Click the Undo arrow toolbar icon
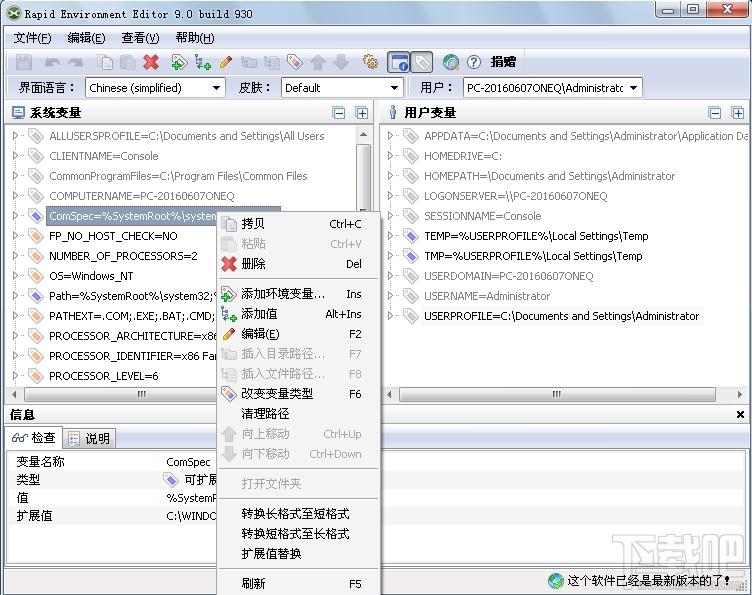The image size is (752, 595). 52,62
